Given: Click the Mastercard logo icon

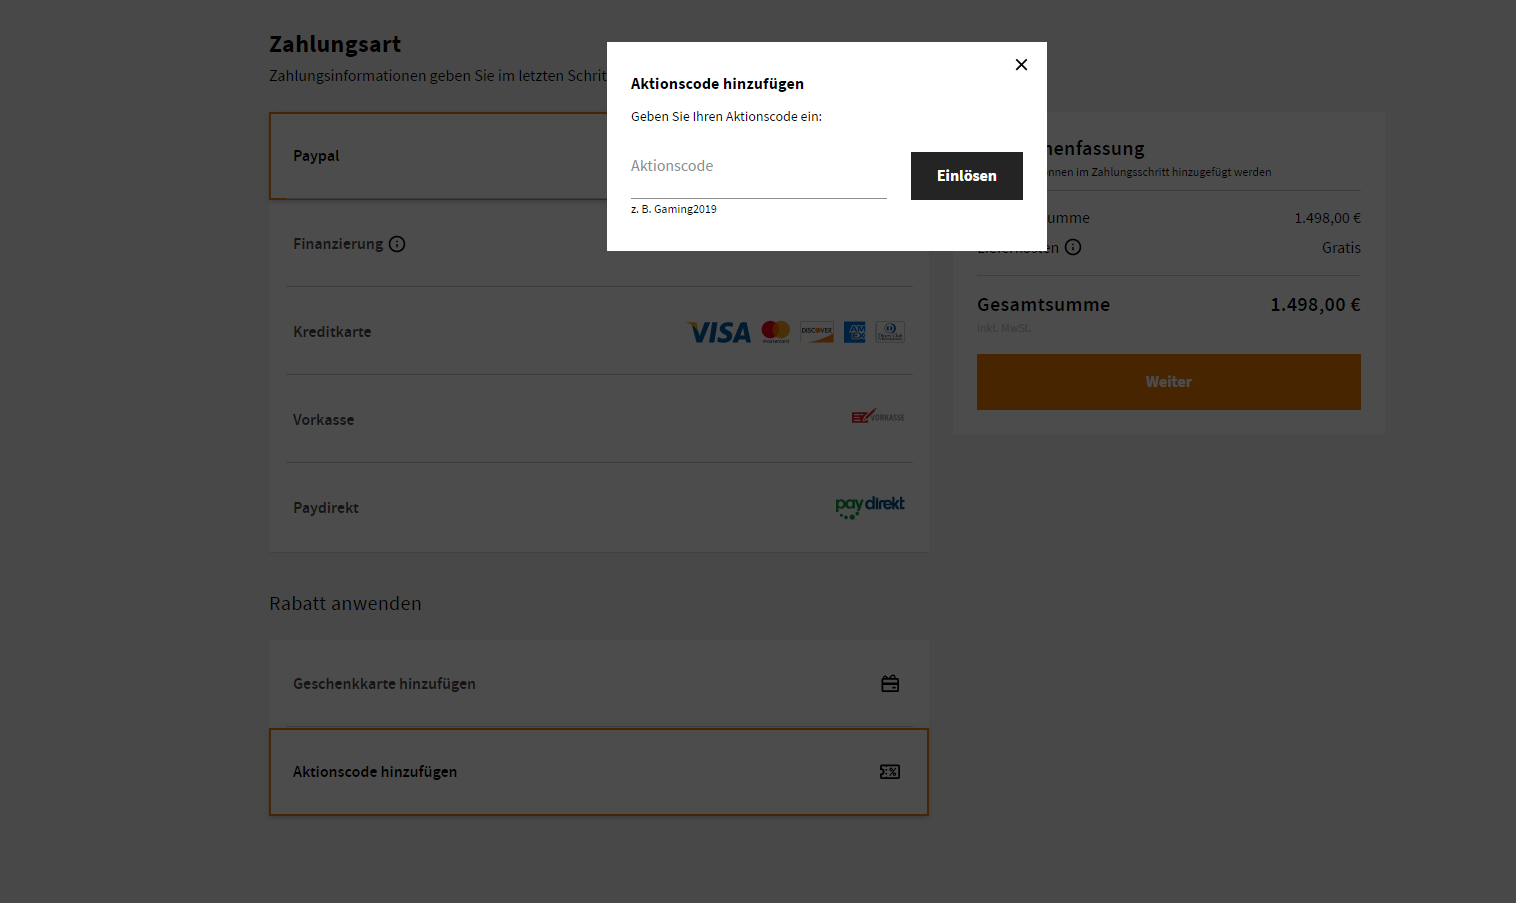Looking at the screenshot, I should [776, 331].
